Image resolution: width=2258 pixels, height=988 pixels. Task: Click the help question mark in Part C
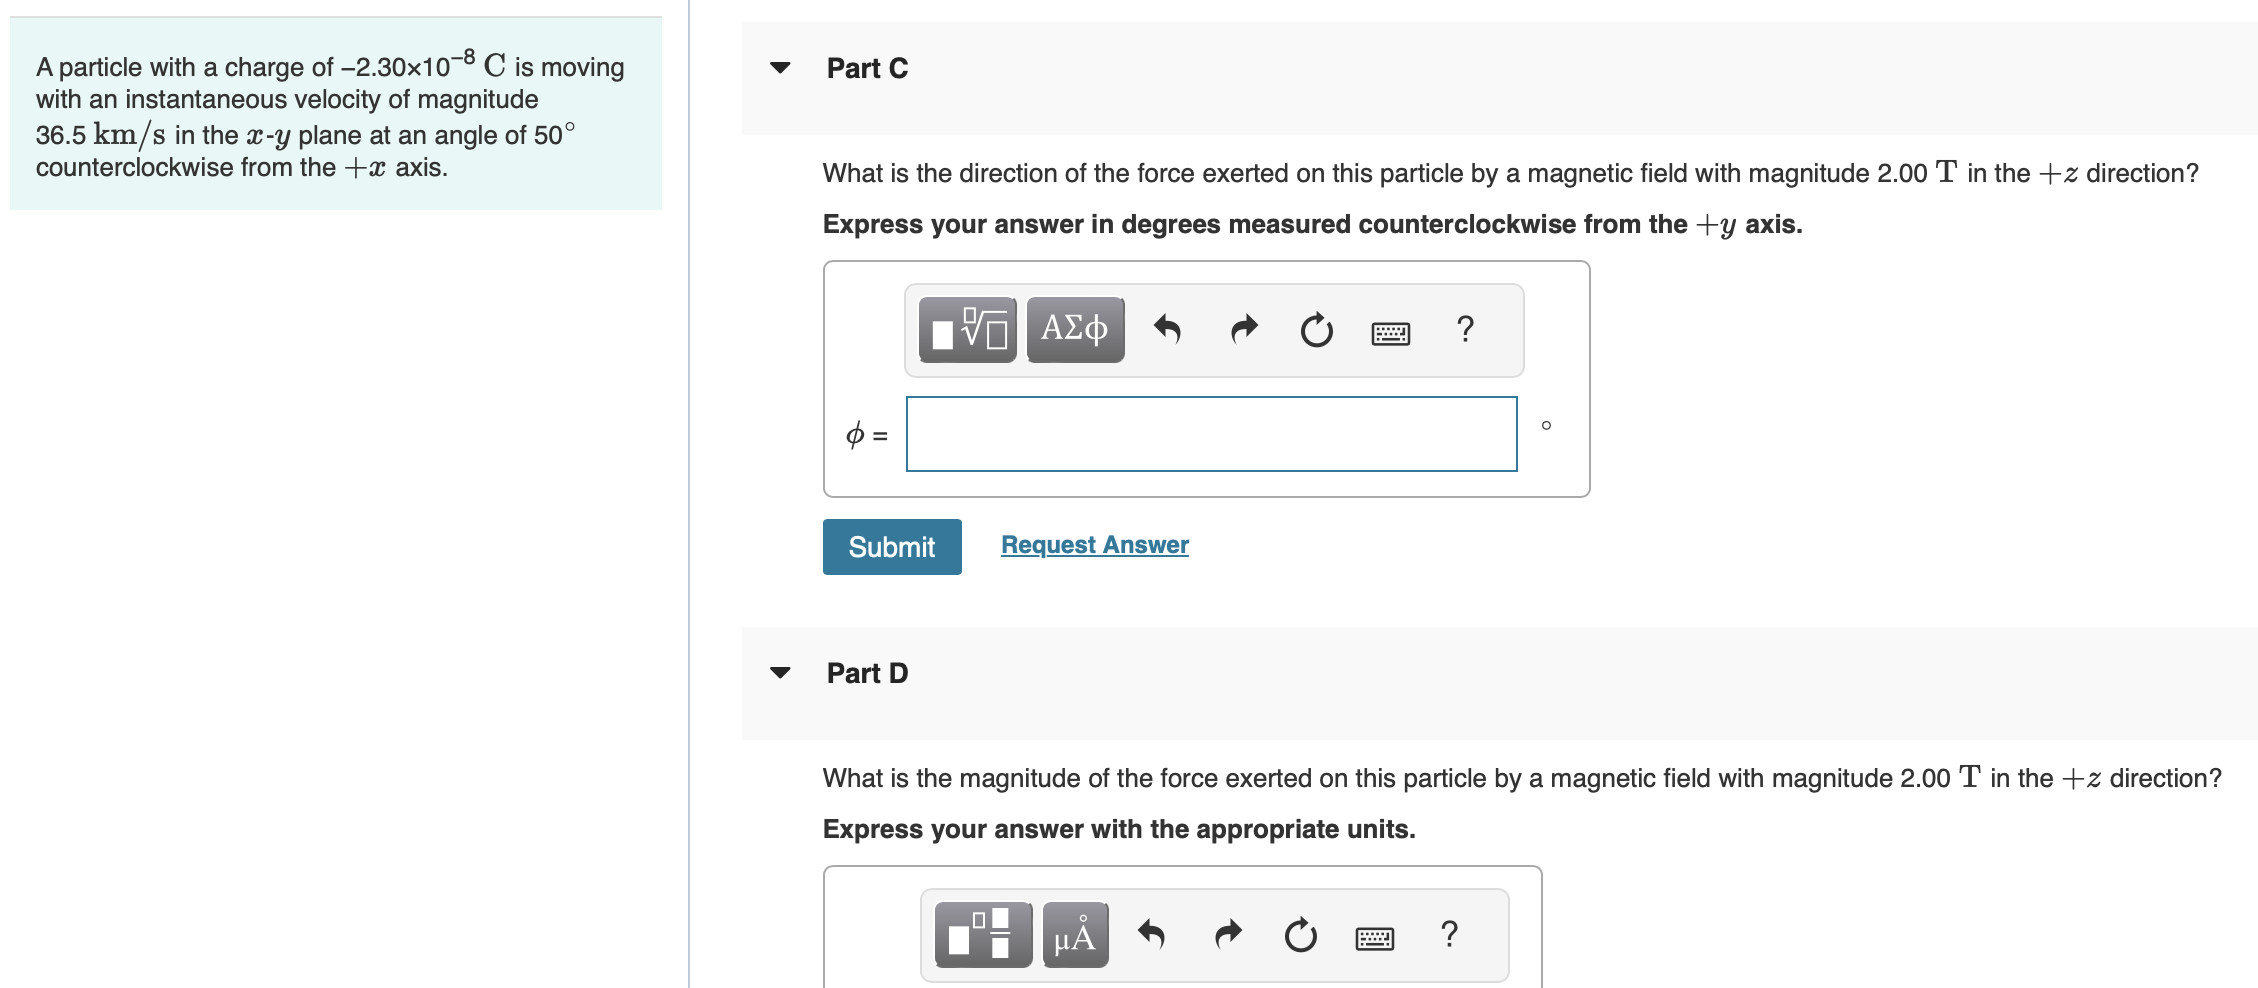(1464, 329)
